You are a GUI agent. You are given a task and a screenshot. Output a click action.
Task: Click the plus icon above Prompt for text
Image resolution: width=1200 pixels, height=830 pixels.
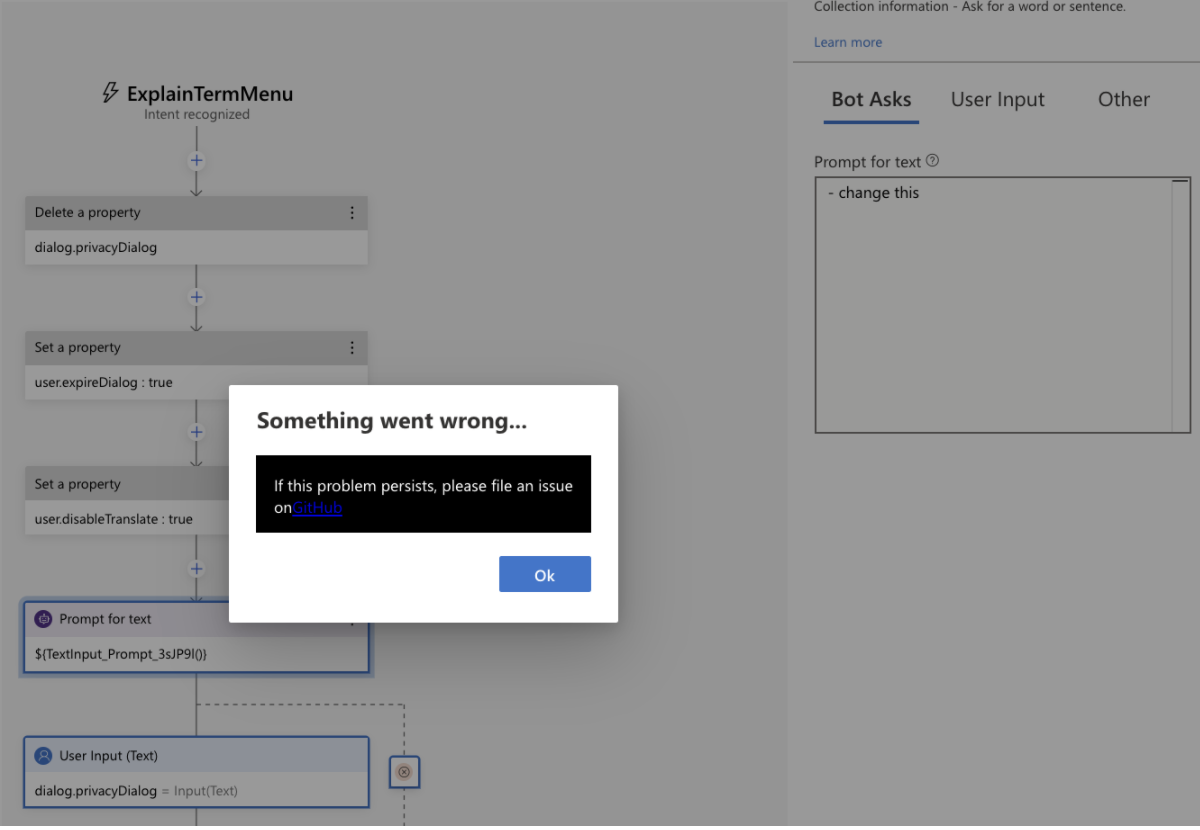pos(196,568)
